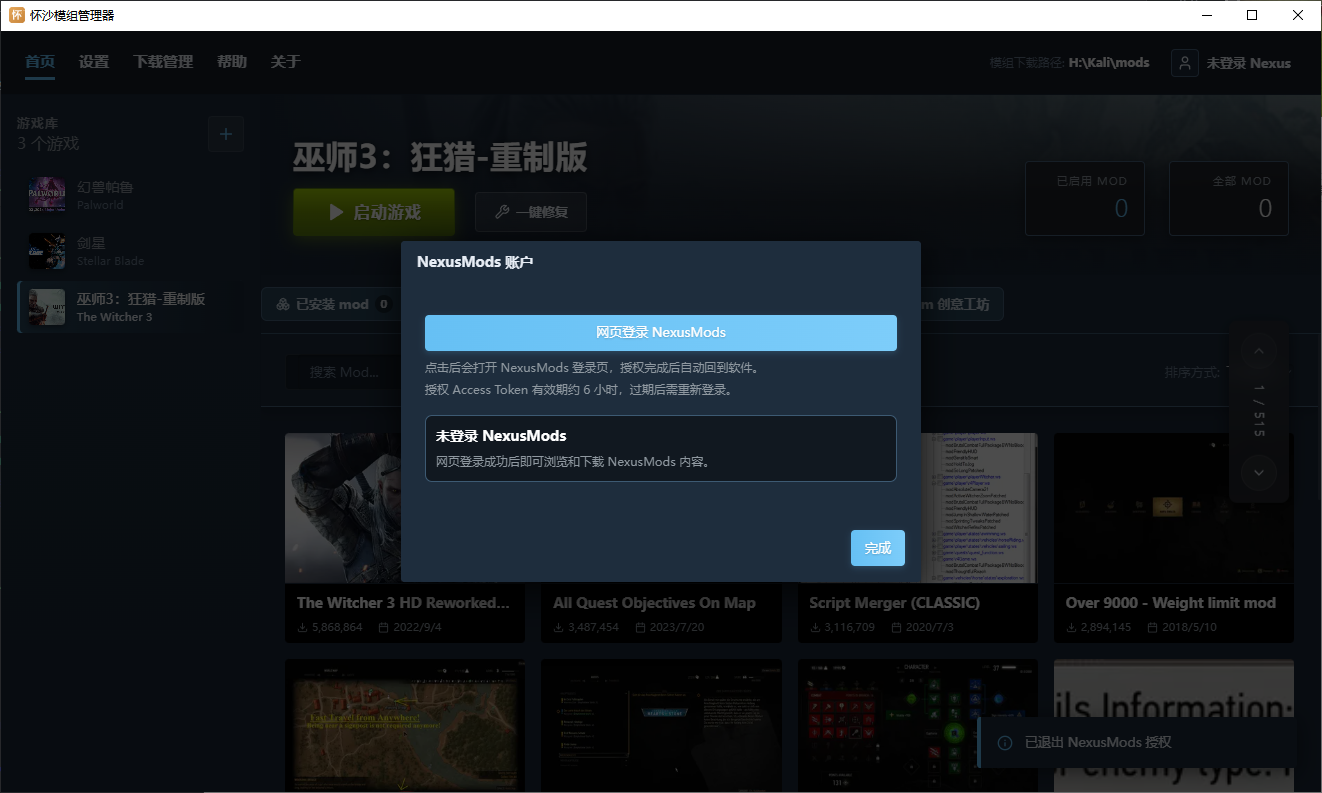The height and width of the screenshot is (793, 1322).
Task: Select the 幻兽帕鲁 Palworld game icon
Action: pyautogui.click(x=47, y=195)
